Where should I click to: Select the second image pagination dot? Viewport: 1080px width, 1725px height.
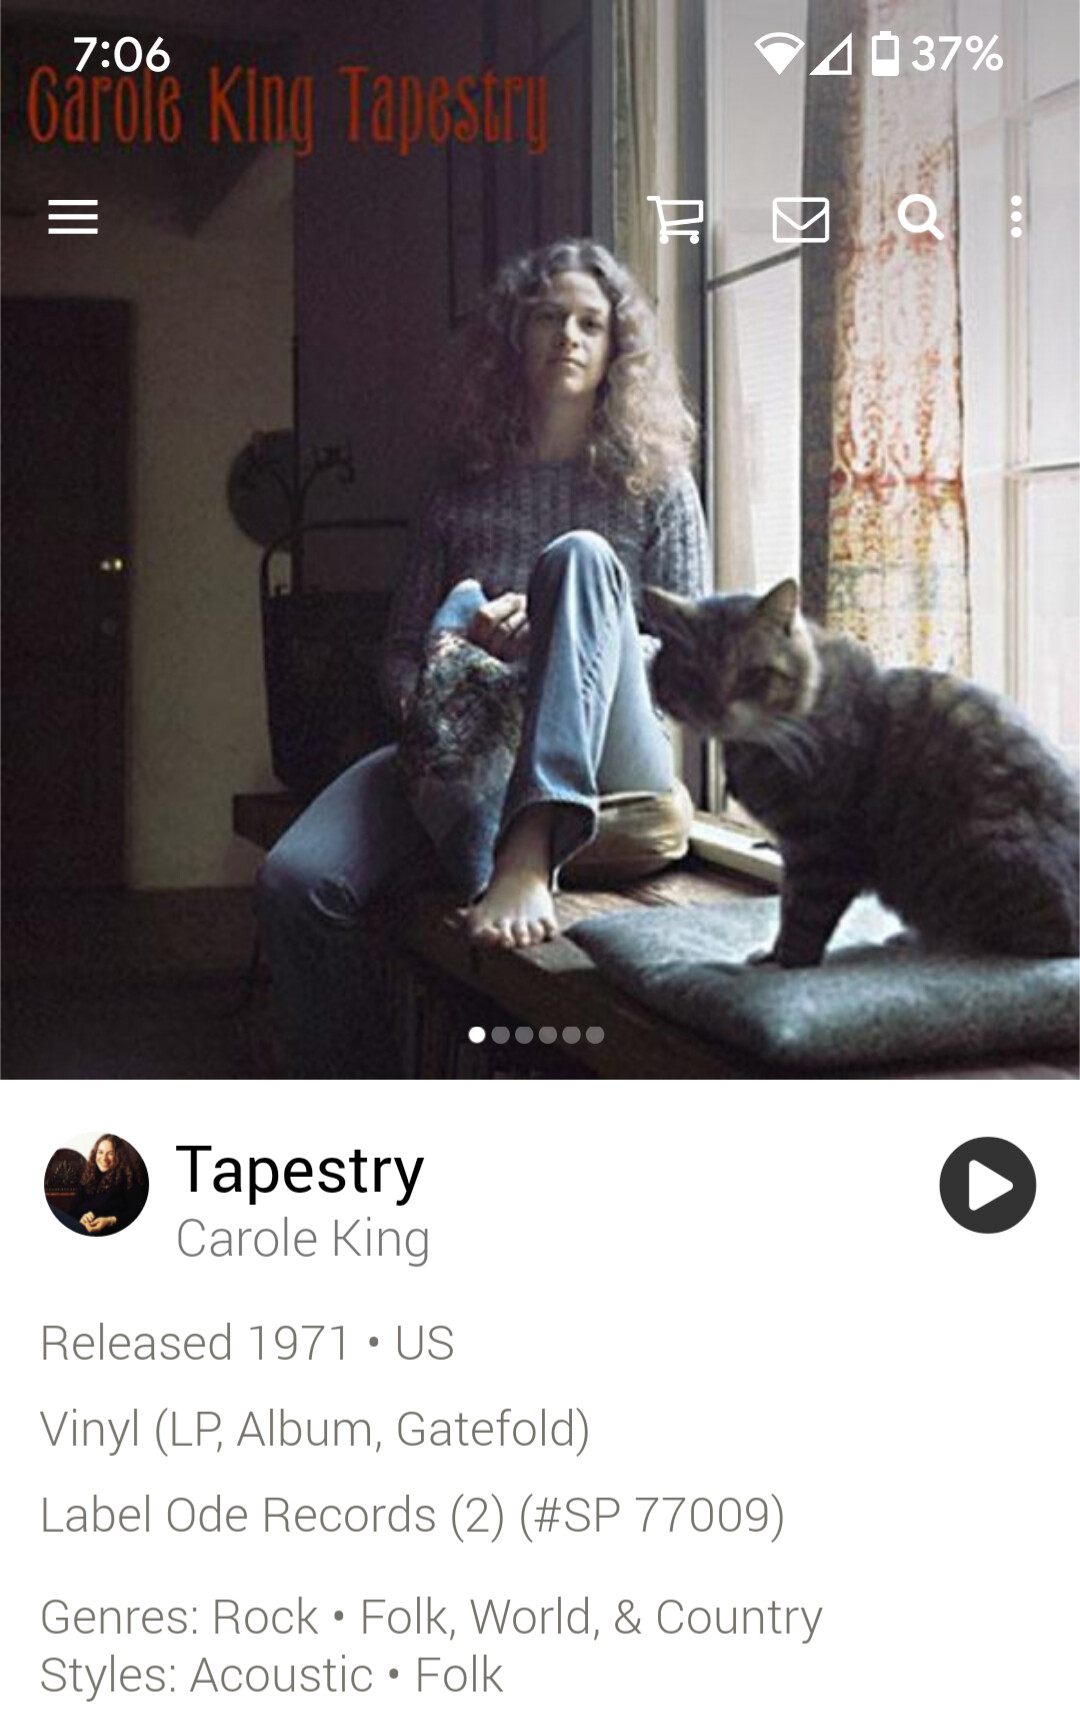pyautogui.click(x=501, y=1035)
